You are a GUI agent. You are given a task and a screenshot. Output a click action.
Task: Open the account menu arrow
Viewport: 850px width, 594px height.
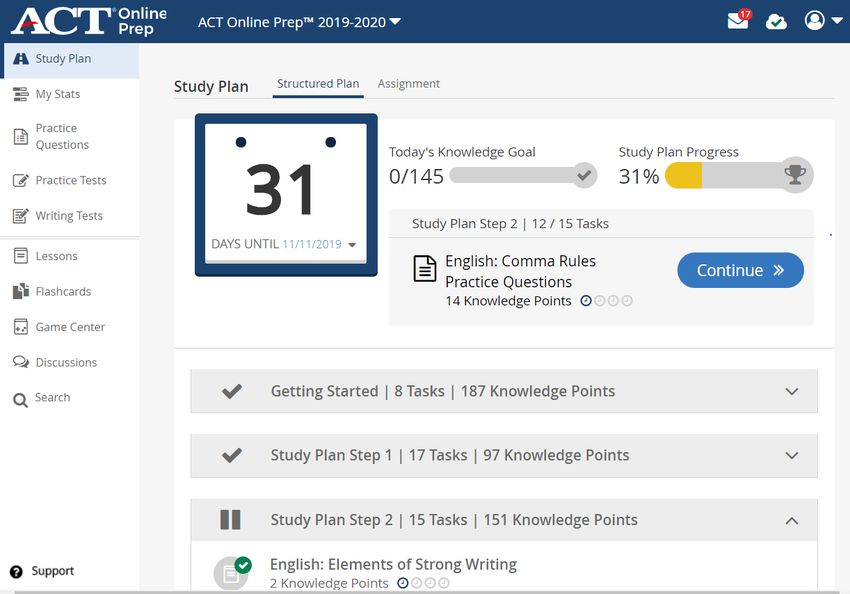(838, 21)
